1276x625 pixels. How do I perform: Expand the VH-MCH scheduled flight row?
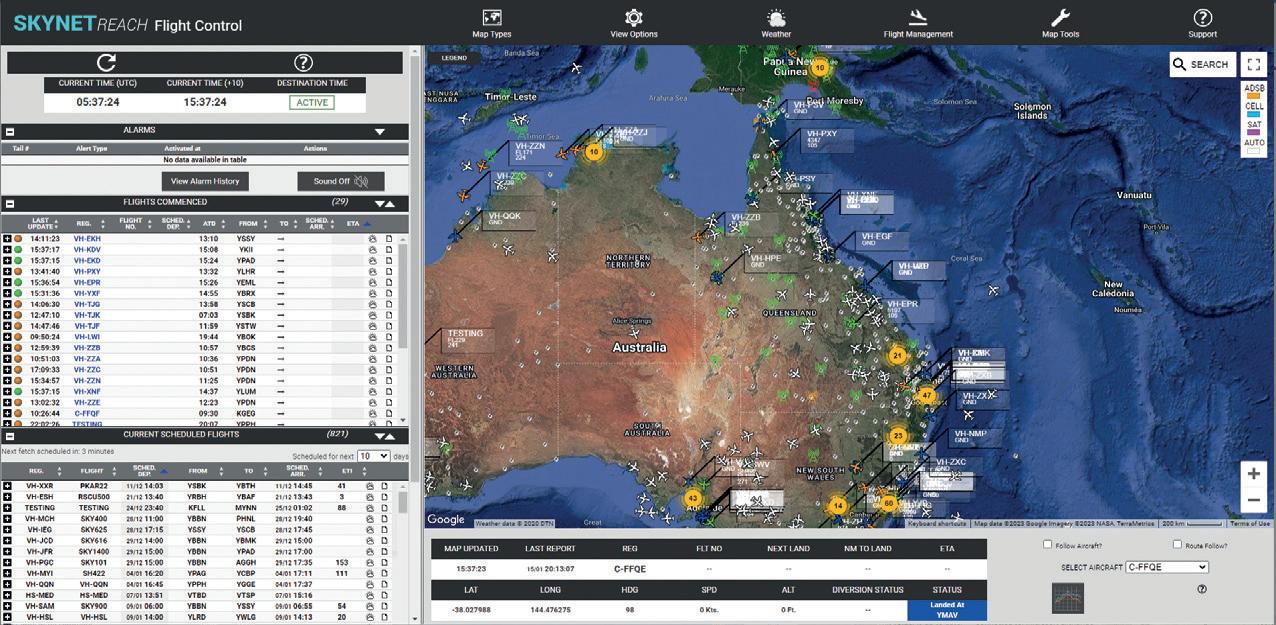(7, 519)
